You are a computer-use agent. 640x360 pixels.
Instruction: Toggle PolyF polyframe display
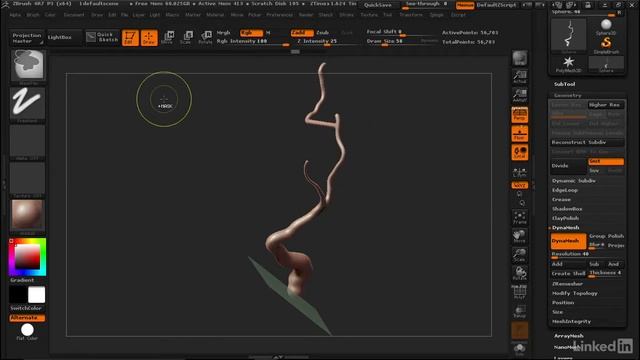coord(520,292)
